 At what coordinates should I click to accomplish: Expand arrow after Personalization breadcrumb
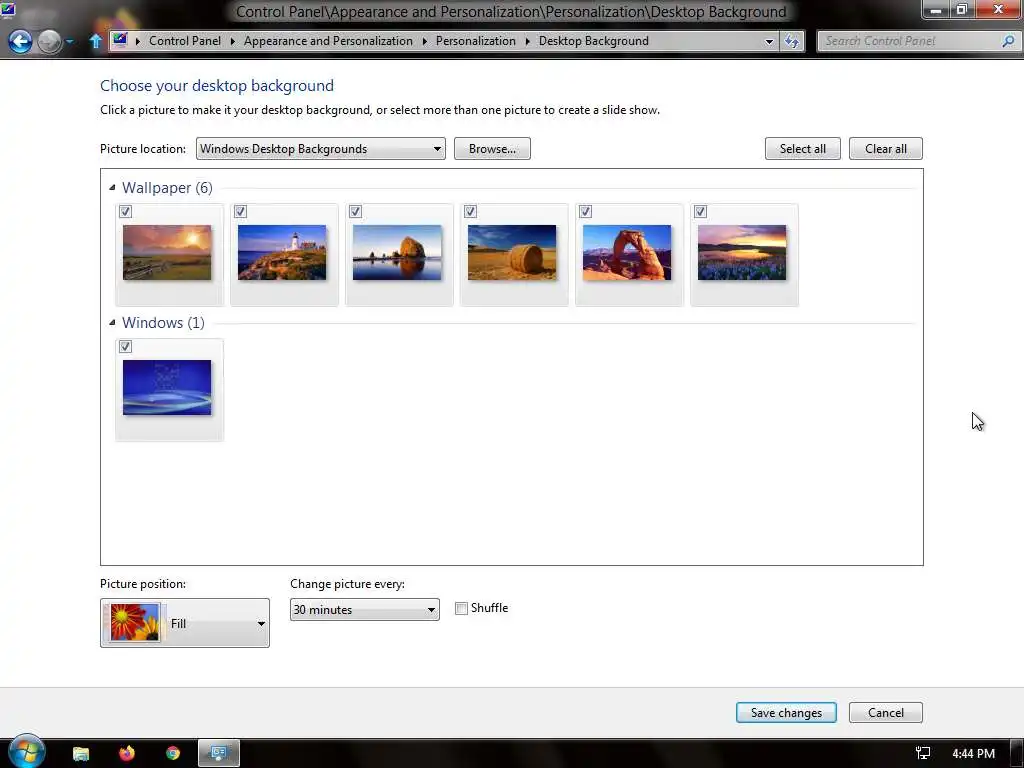pos(527,41)
